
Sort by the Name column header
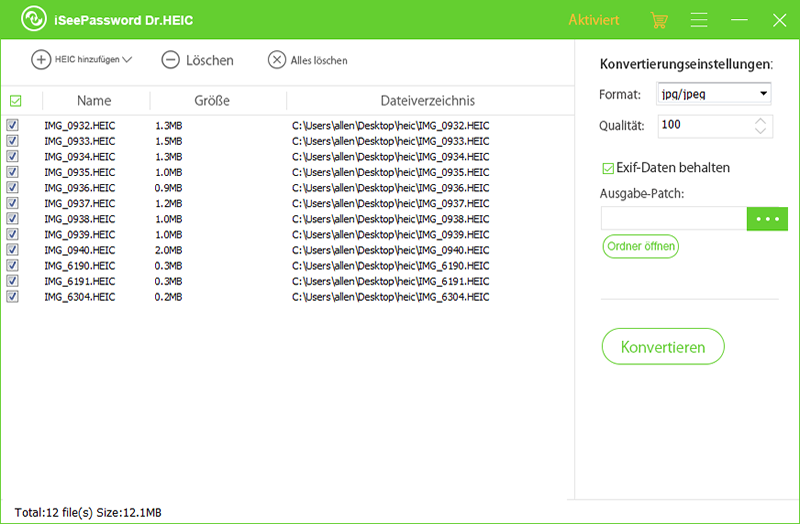94,101
